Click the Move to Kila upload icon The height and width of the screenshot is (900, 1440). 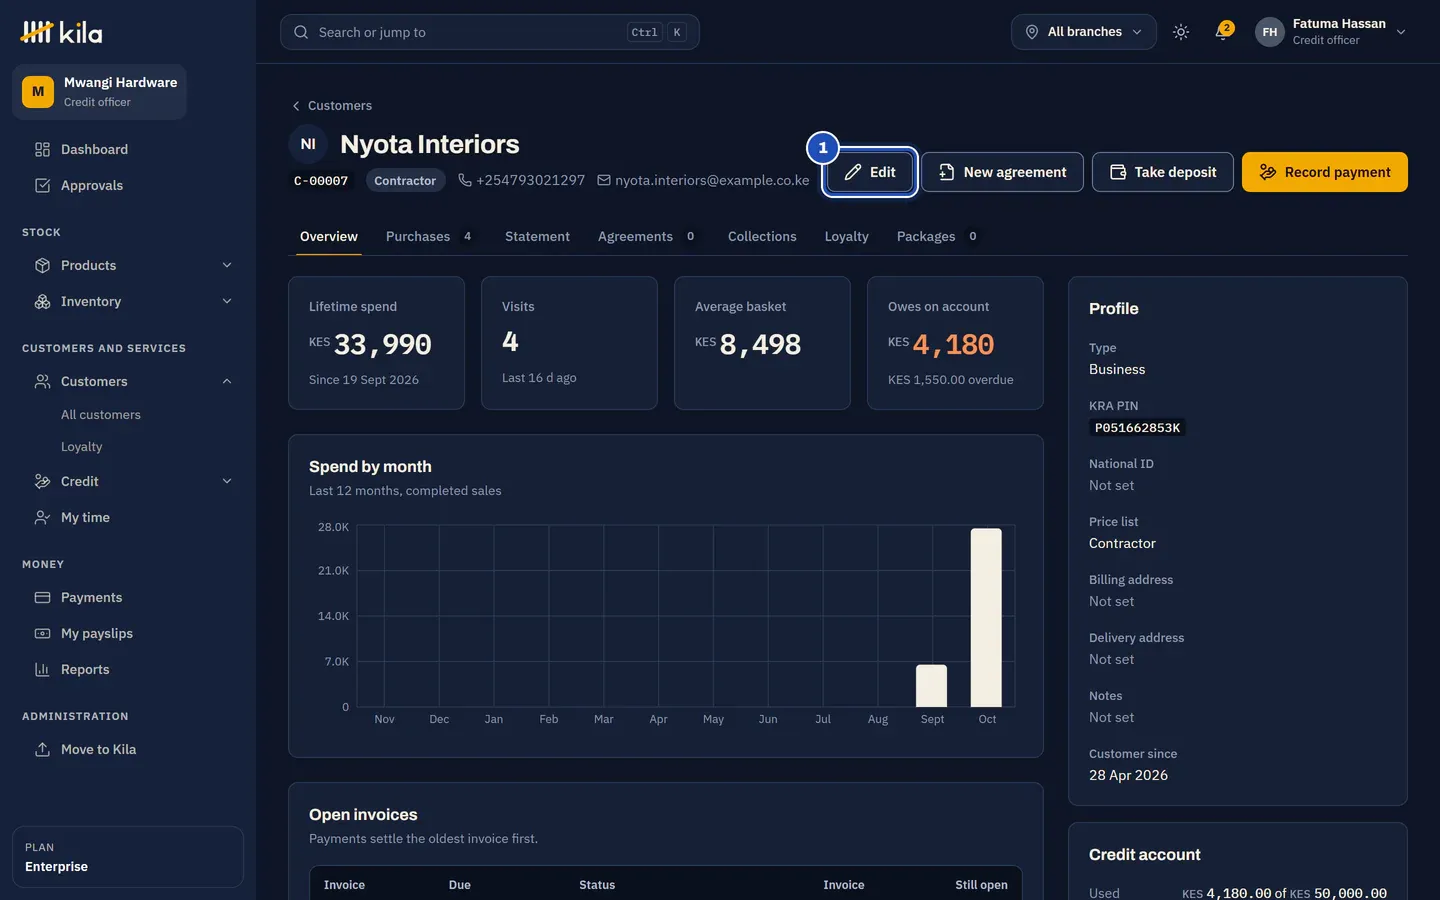pos(42,750)
